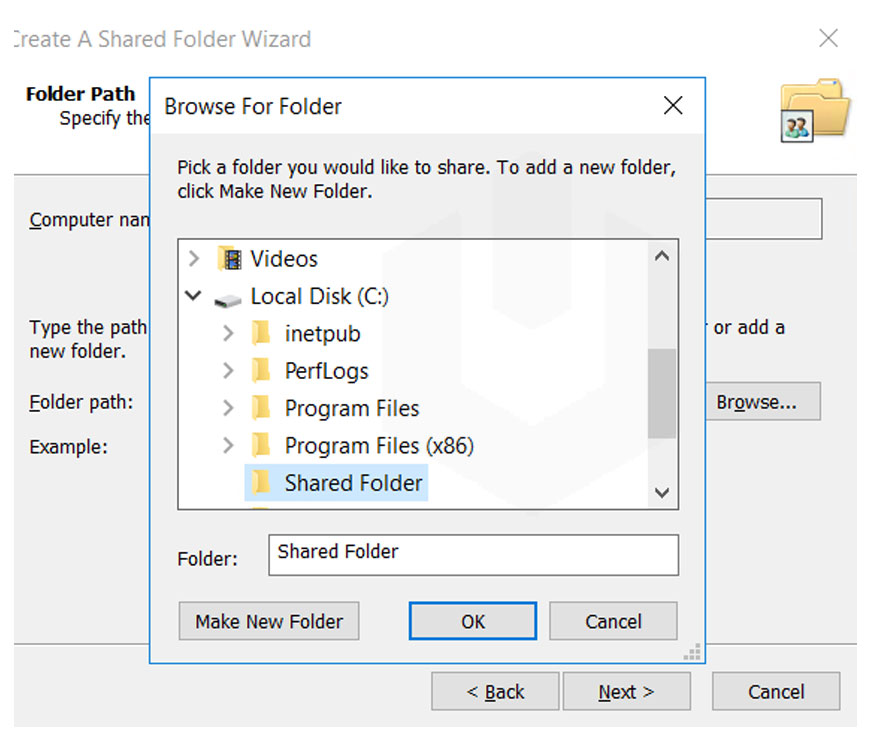
Task: Click the Shared Folder folder icon
Action: pyautogui.click(x=259, y=482)
